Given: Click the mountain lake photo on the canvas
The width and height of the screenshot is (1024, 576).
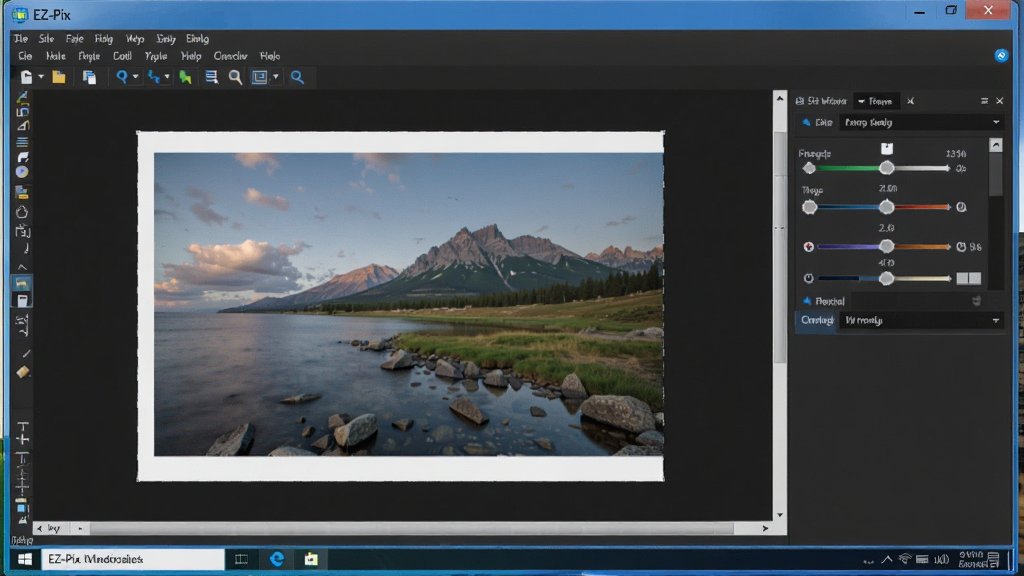Looking at the screenshot, I should point(408,304).
